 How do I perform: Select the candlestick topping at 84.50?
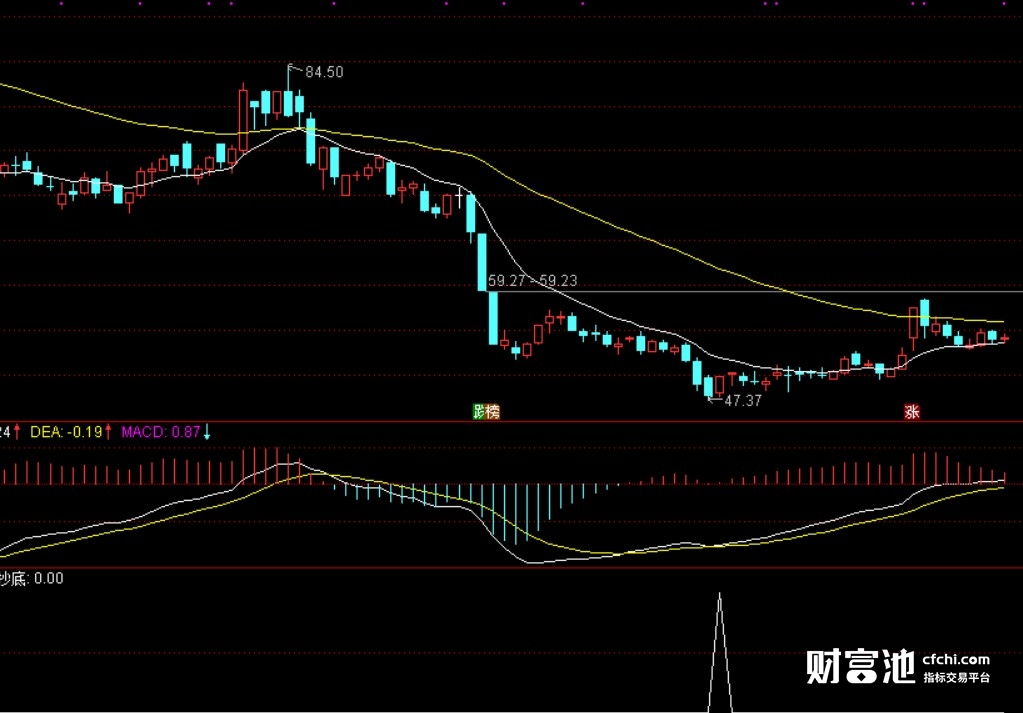click(x=288, y=91)
